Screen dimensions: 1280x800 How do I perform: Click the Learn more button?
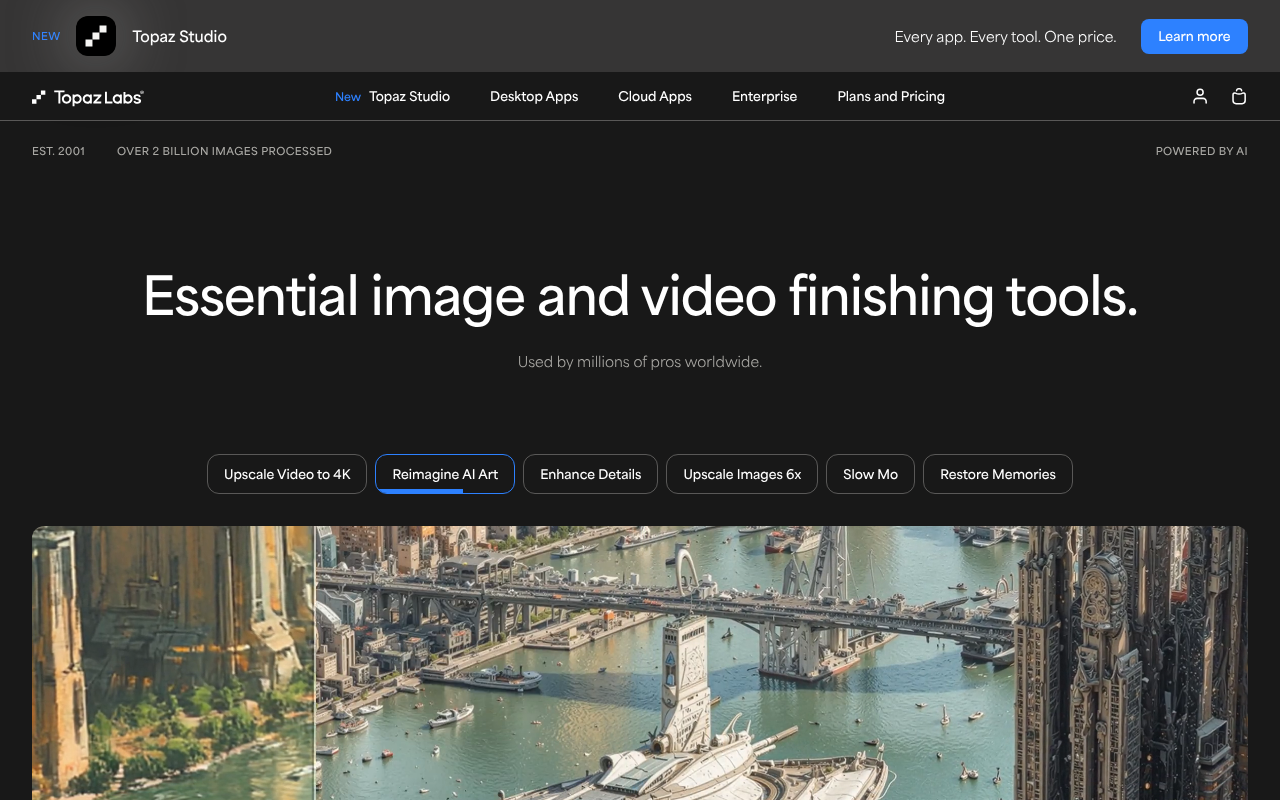(1194, 36)
